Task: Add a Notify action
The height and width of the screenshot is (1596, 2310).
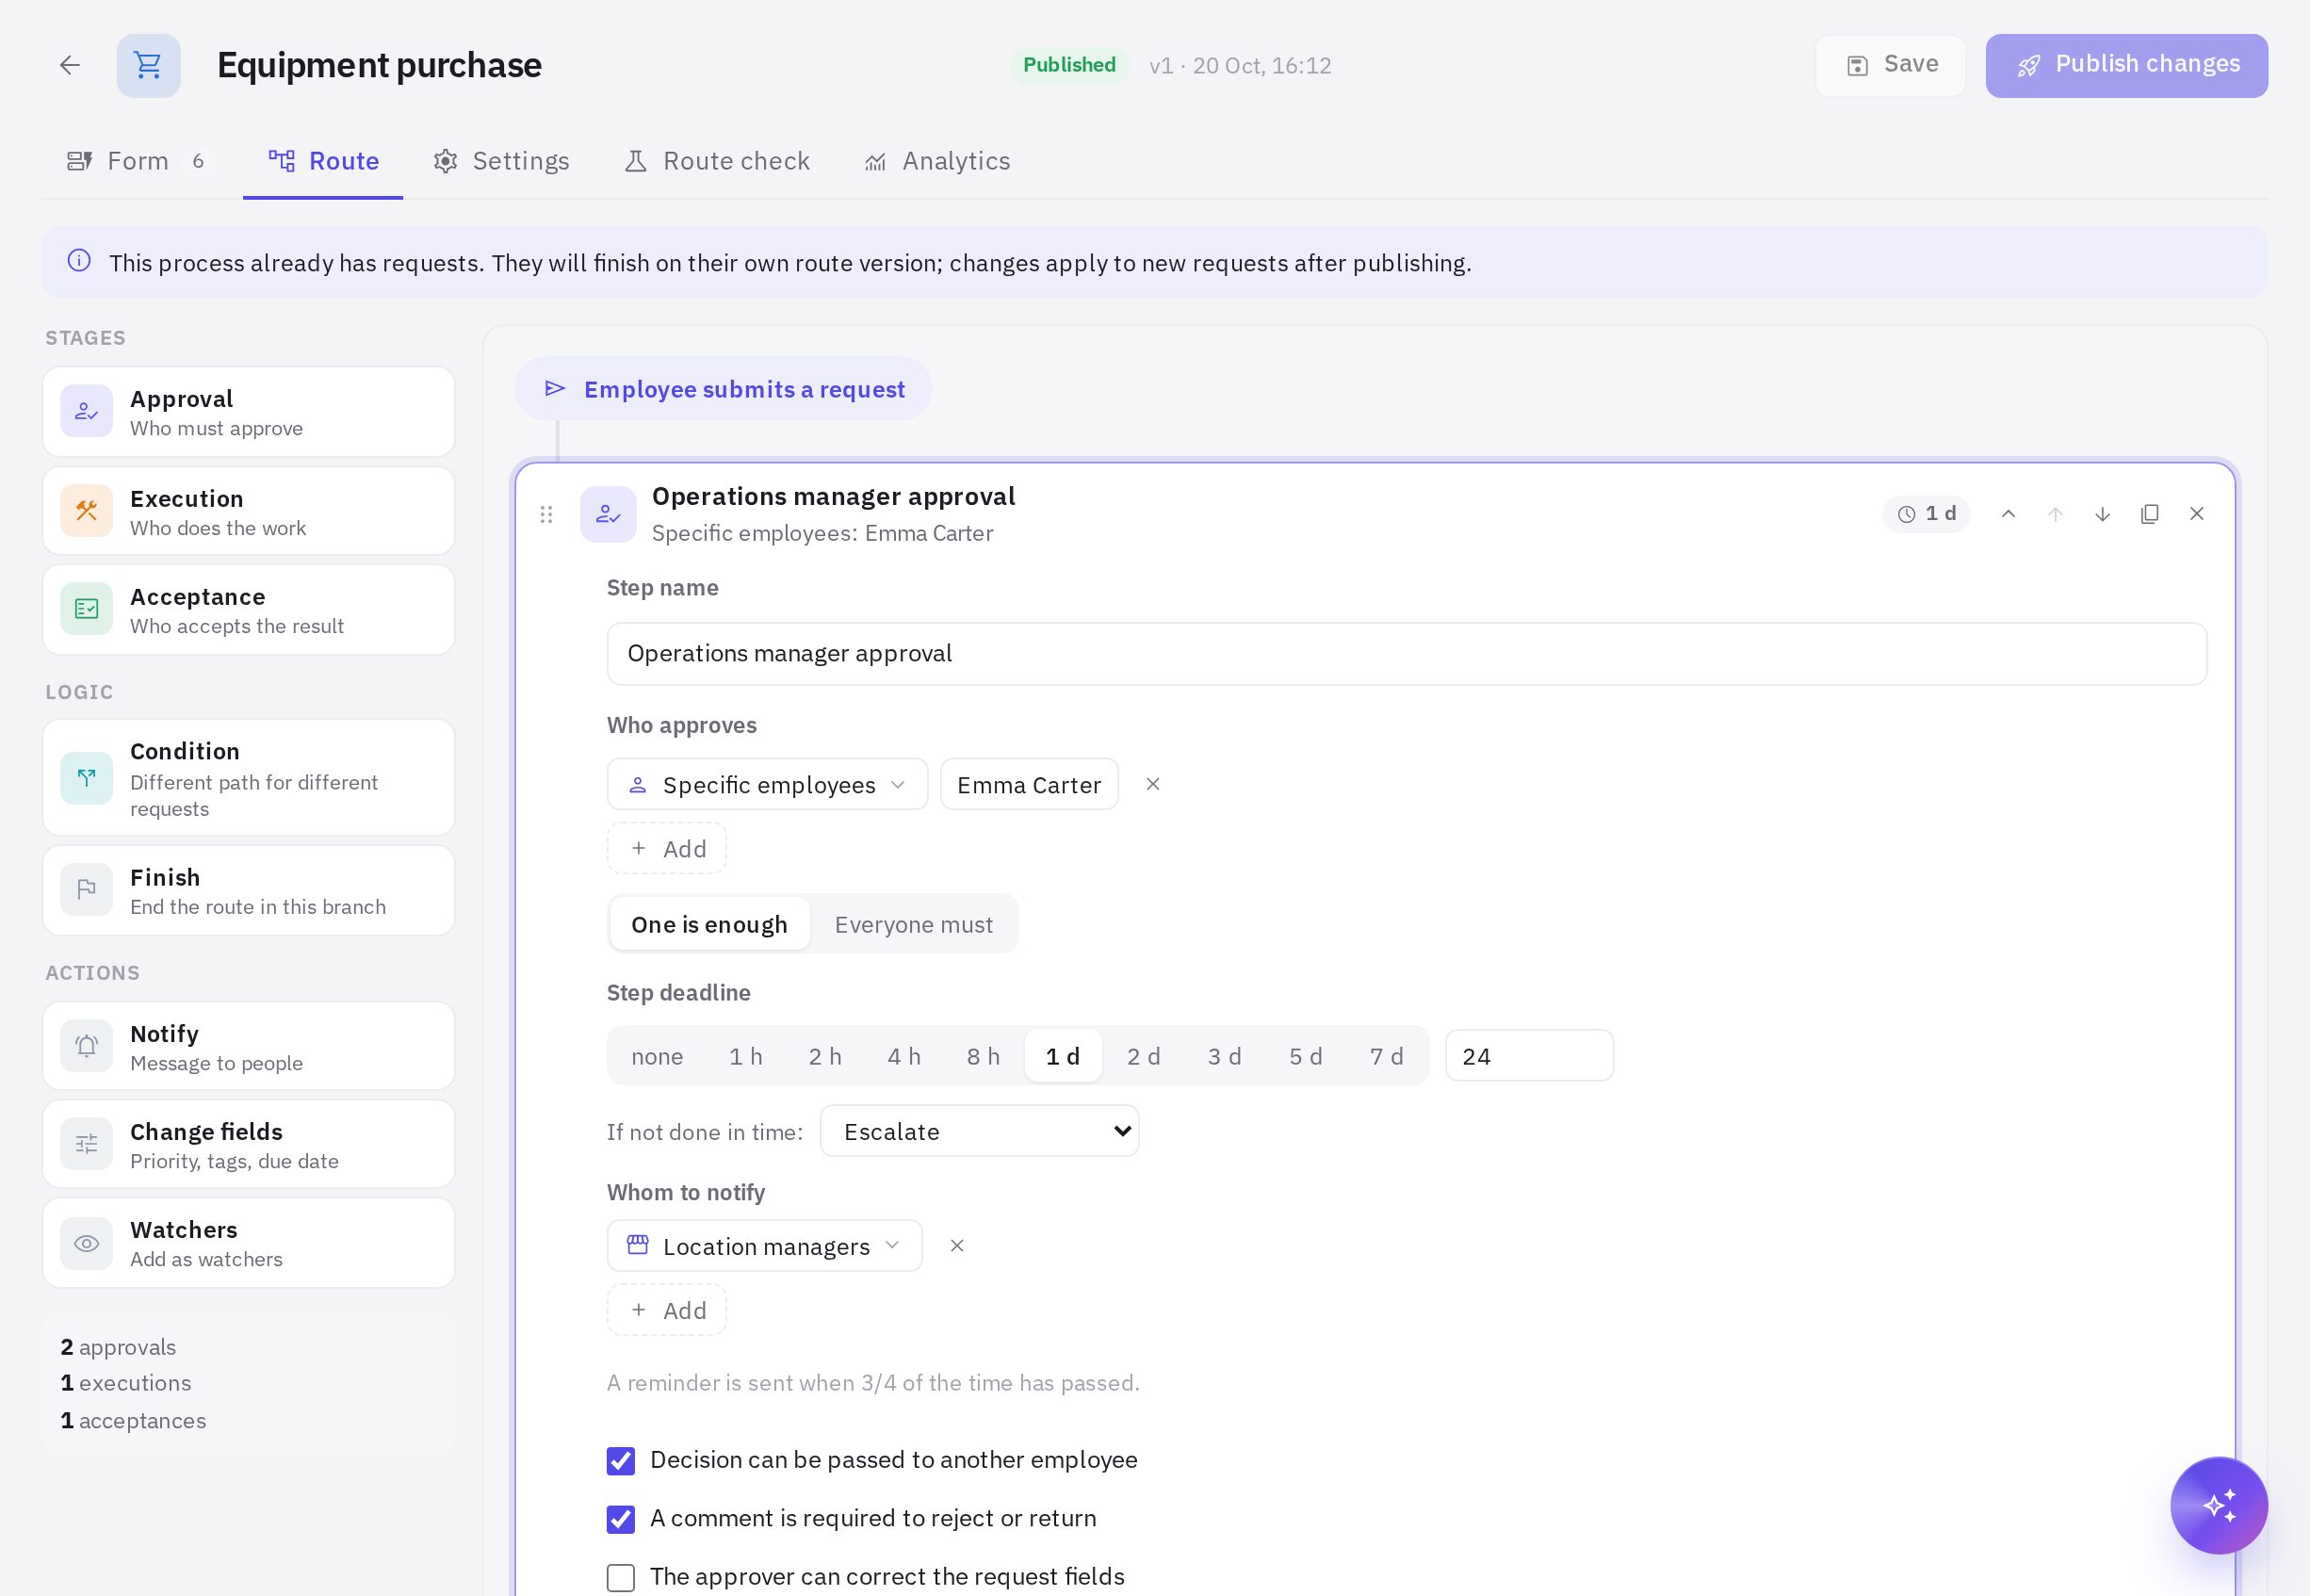Action: [248, 1046]
